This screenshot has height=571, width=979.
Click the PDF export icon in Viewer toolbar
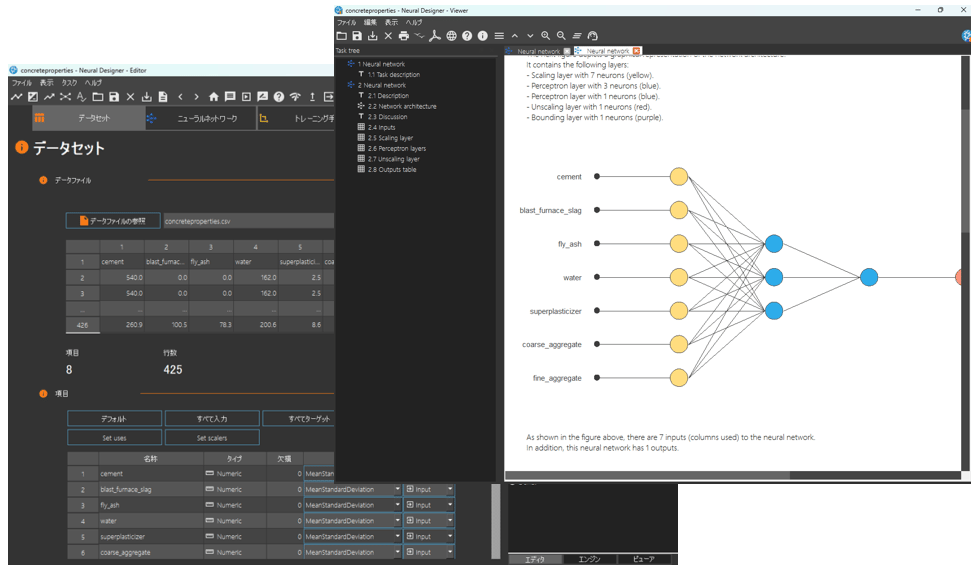point(435,36)
